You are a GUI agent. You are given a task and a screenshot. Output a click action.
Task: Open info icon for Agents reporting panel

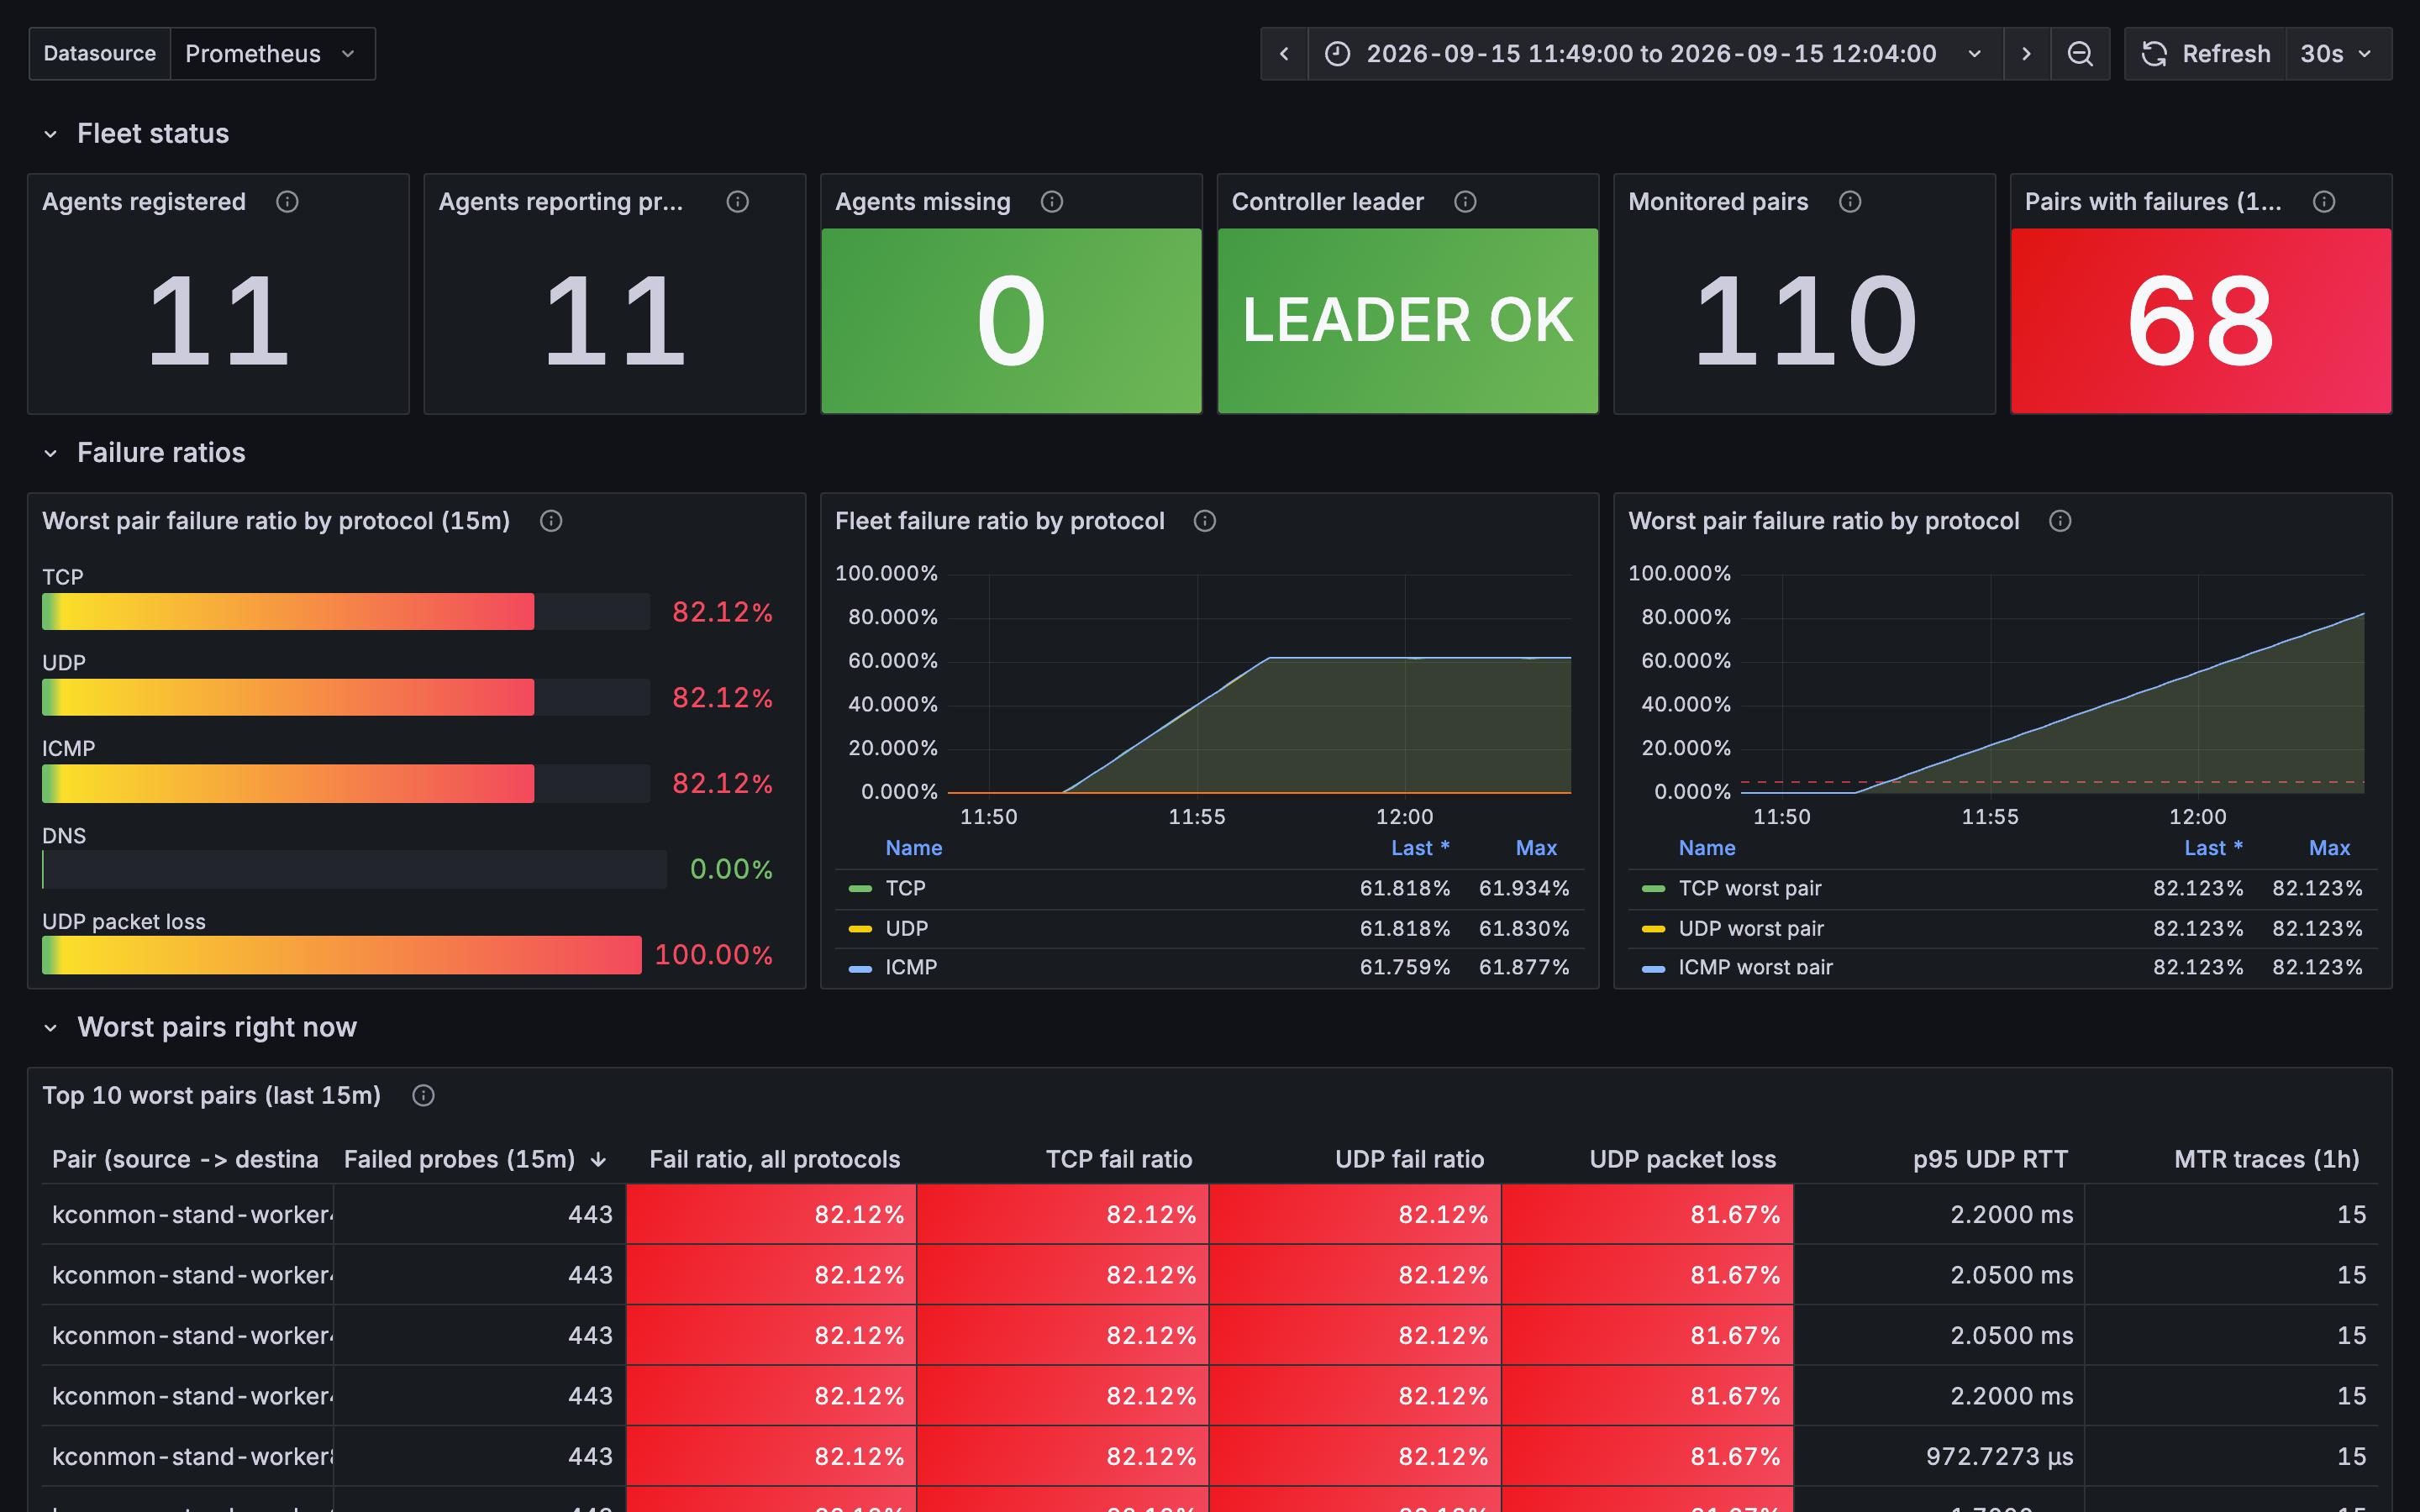738,202
